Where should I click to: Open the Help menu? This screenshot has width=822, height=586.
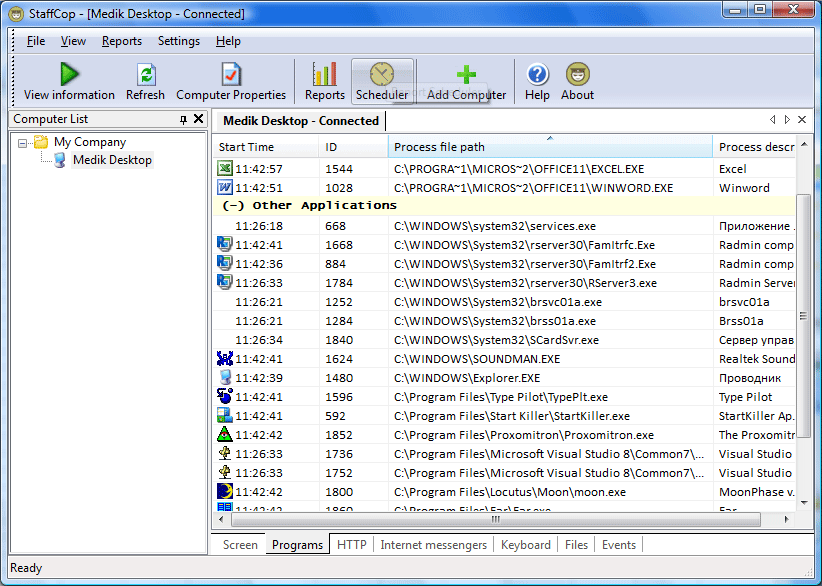(x=228, y=41)
